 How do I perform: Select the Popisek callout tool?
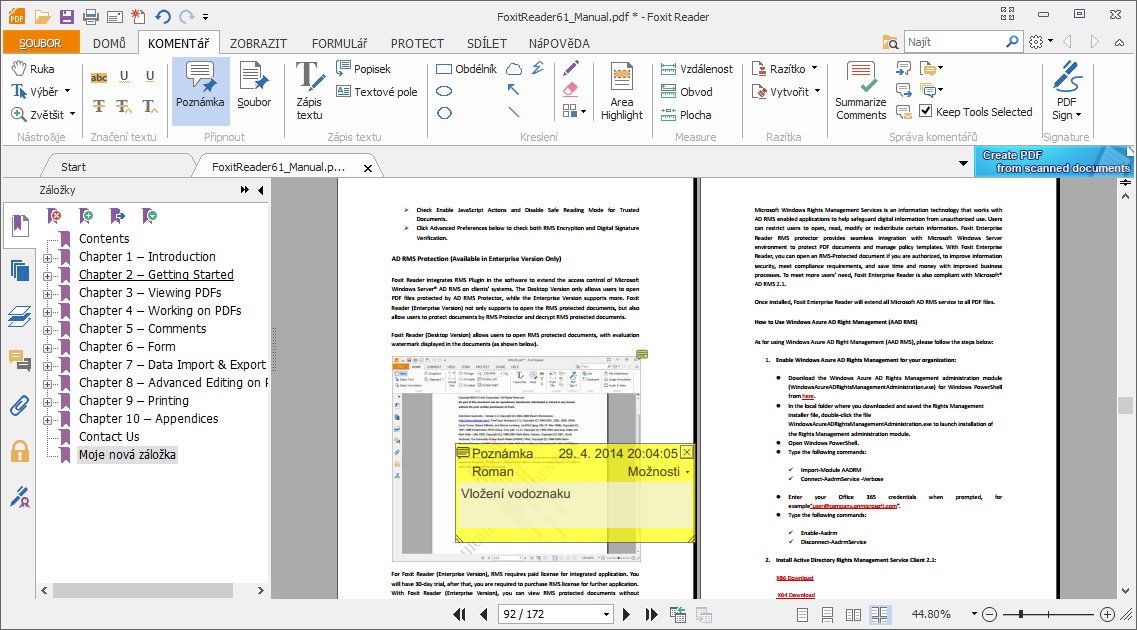click(x=363, y=69)
